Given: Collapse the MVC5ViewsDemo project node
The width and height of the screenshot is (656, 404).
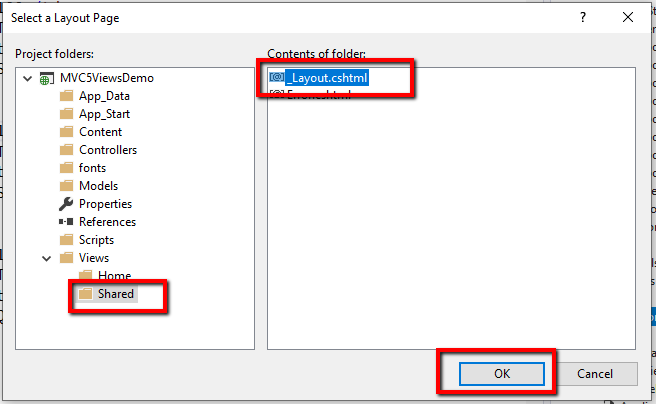Looking at the screenshot, I should (27, 78).
